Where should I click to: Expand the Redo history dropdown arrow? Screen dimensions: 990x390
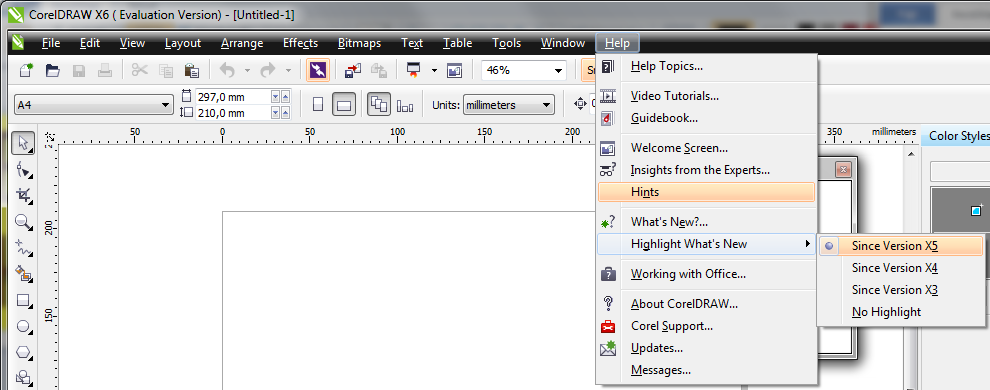288,71
